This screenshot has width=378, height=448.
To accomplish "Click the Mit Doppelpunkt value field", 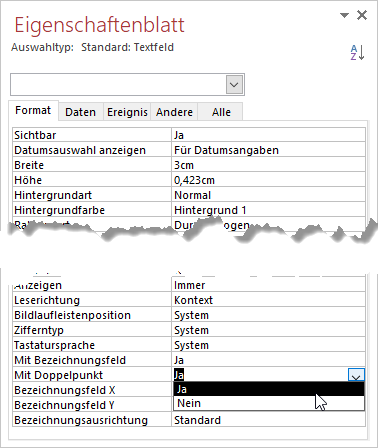I will [x=260, y=375].
